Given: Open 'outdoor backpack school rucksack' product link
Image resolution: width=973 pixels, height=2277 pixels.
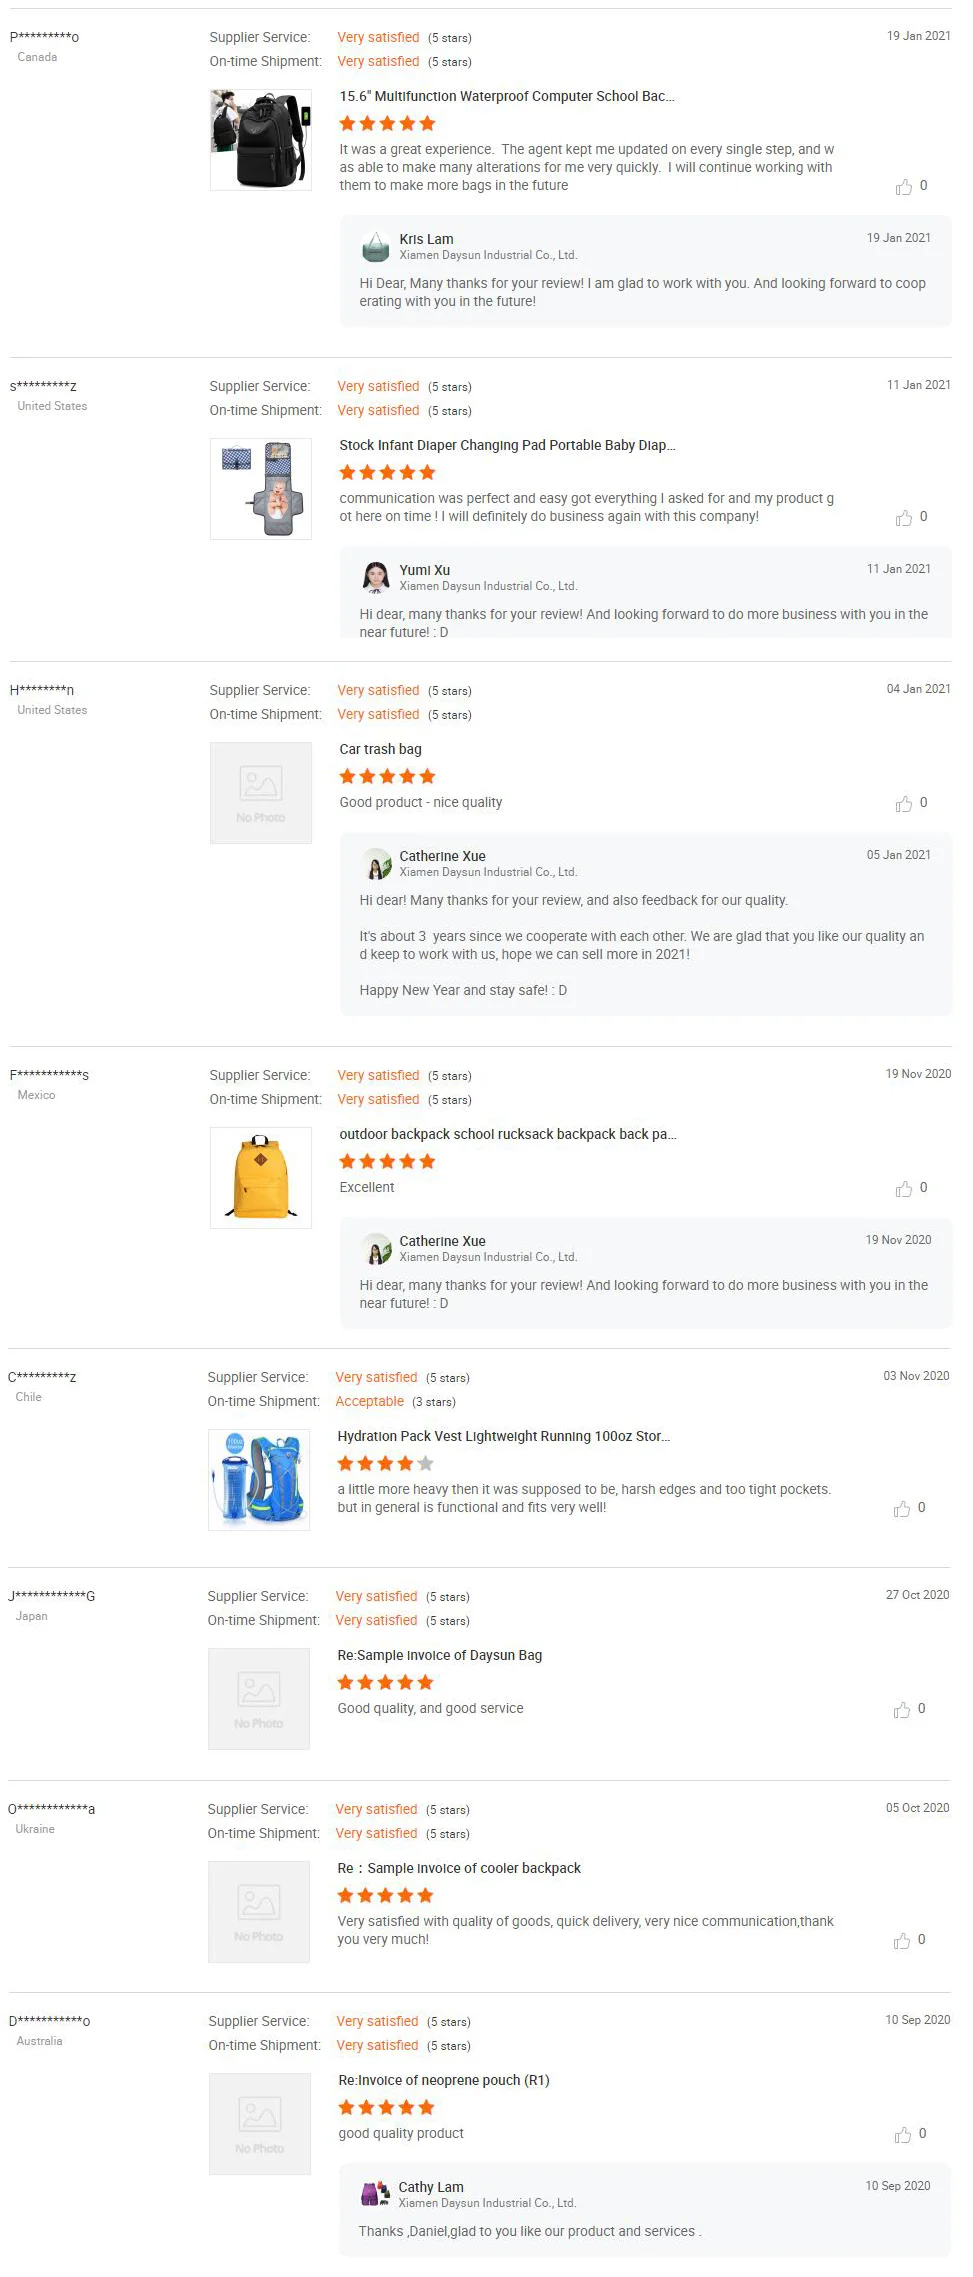Looking at the screenshot, I should pos(507,1135).
